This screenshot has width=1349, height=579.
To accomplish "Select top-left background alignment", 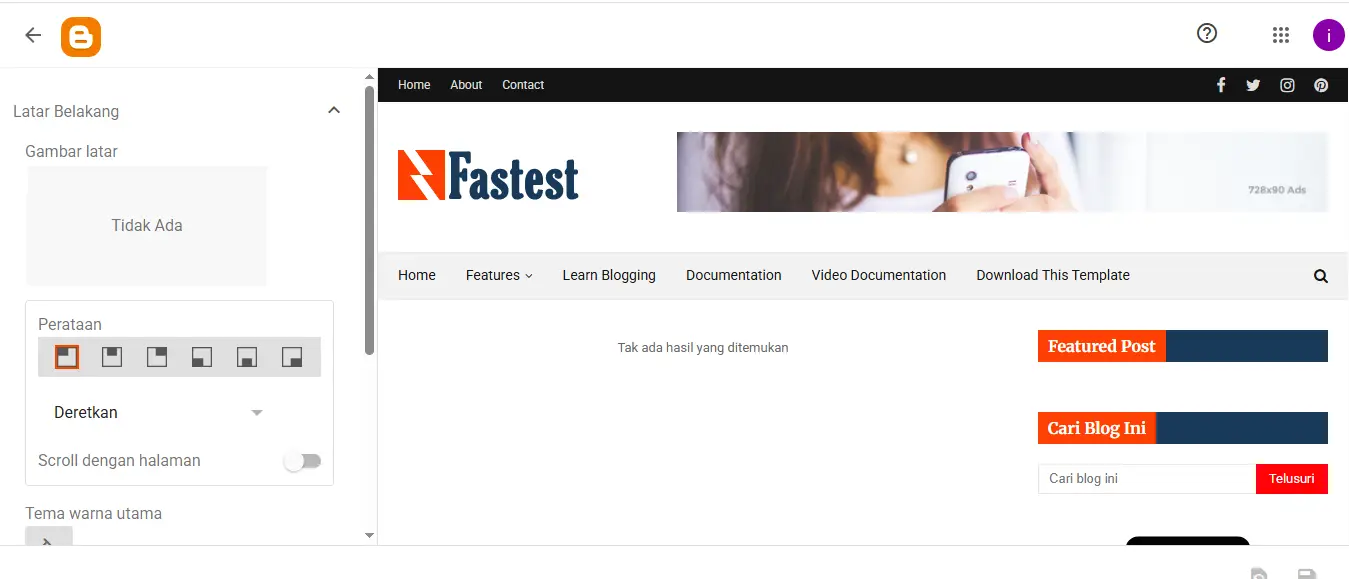I will (x=67, y=357).
